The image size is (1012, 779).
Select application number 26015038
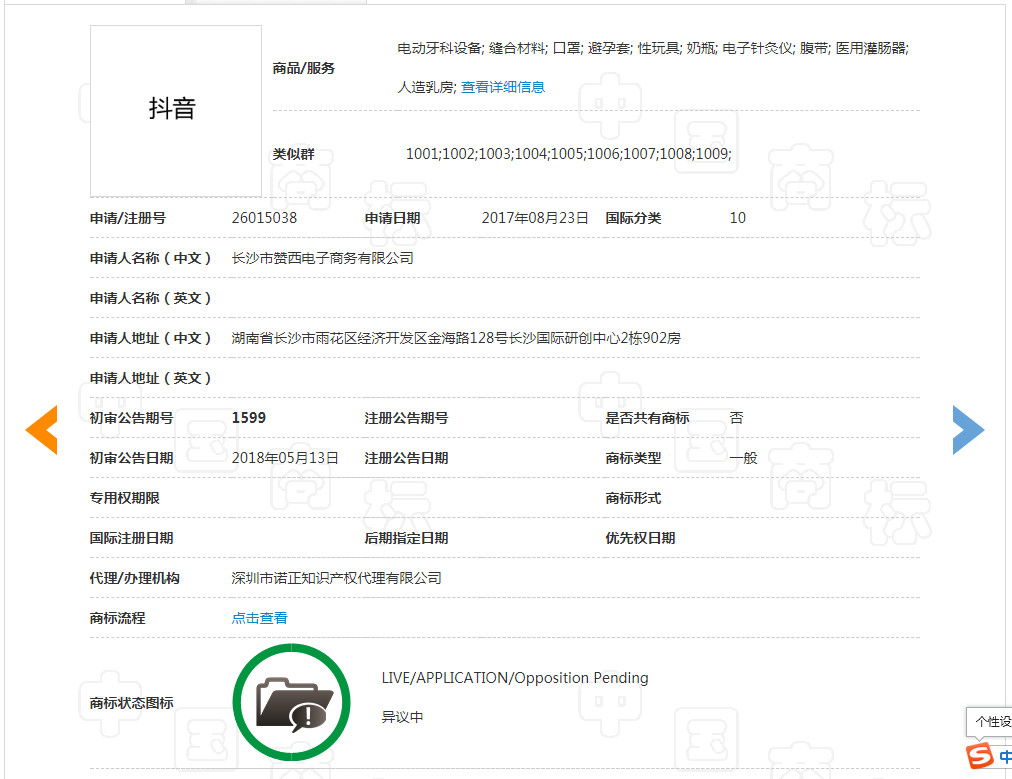pos(265,218)
